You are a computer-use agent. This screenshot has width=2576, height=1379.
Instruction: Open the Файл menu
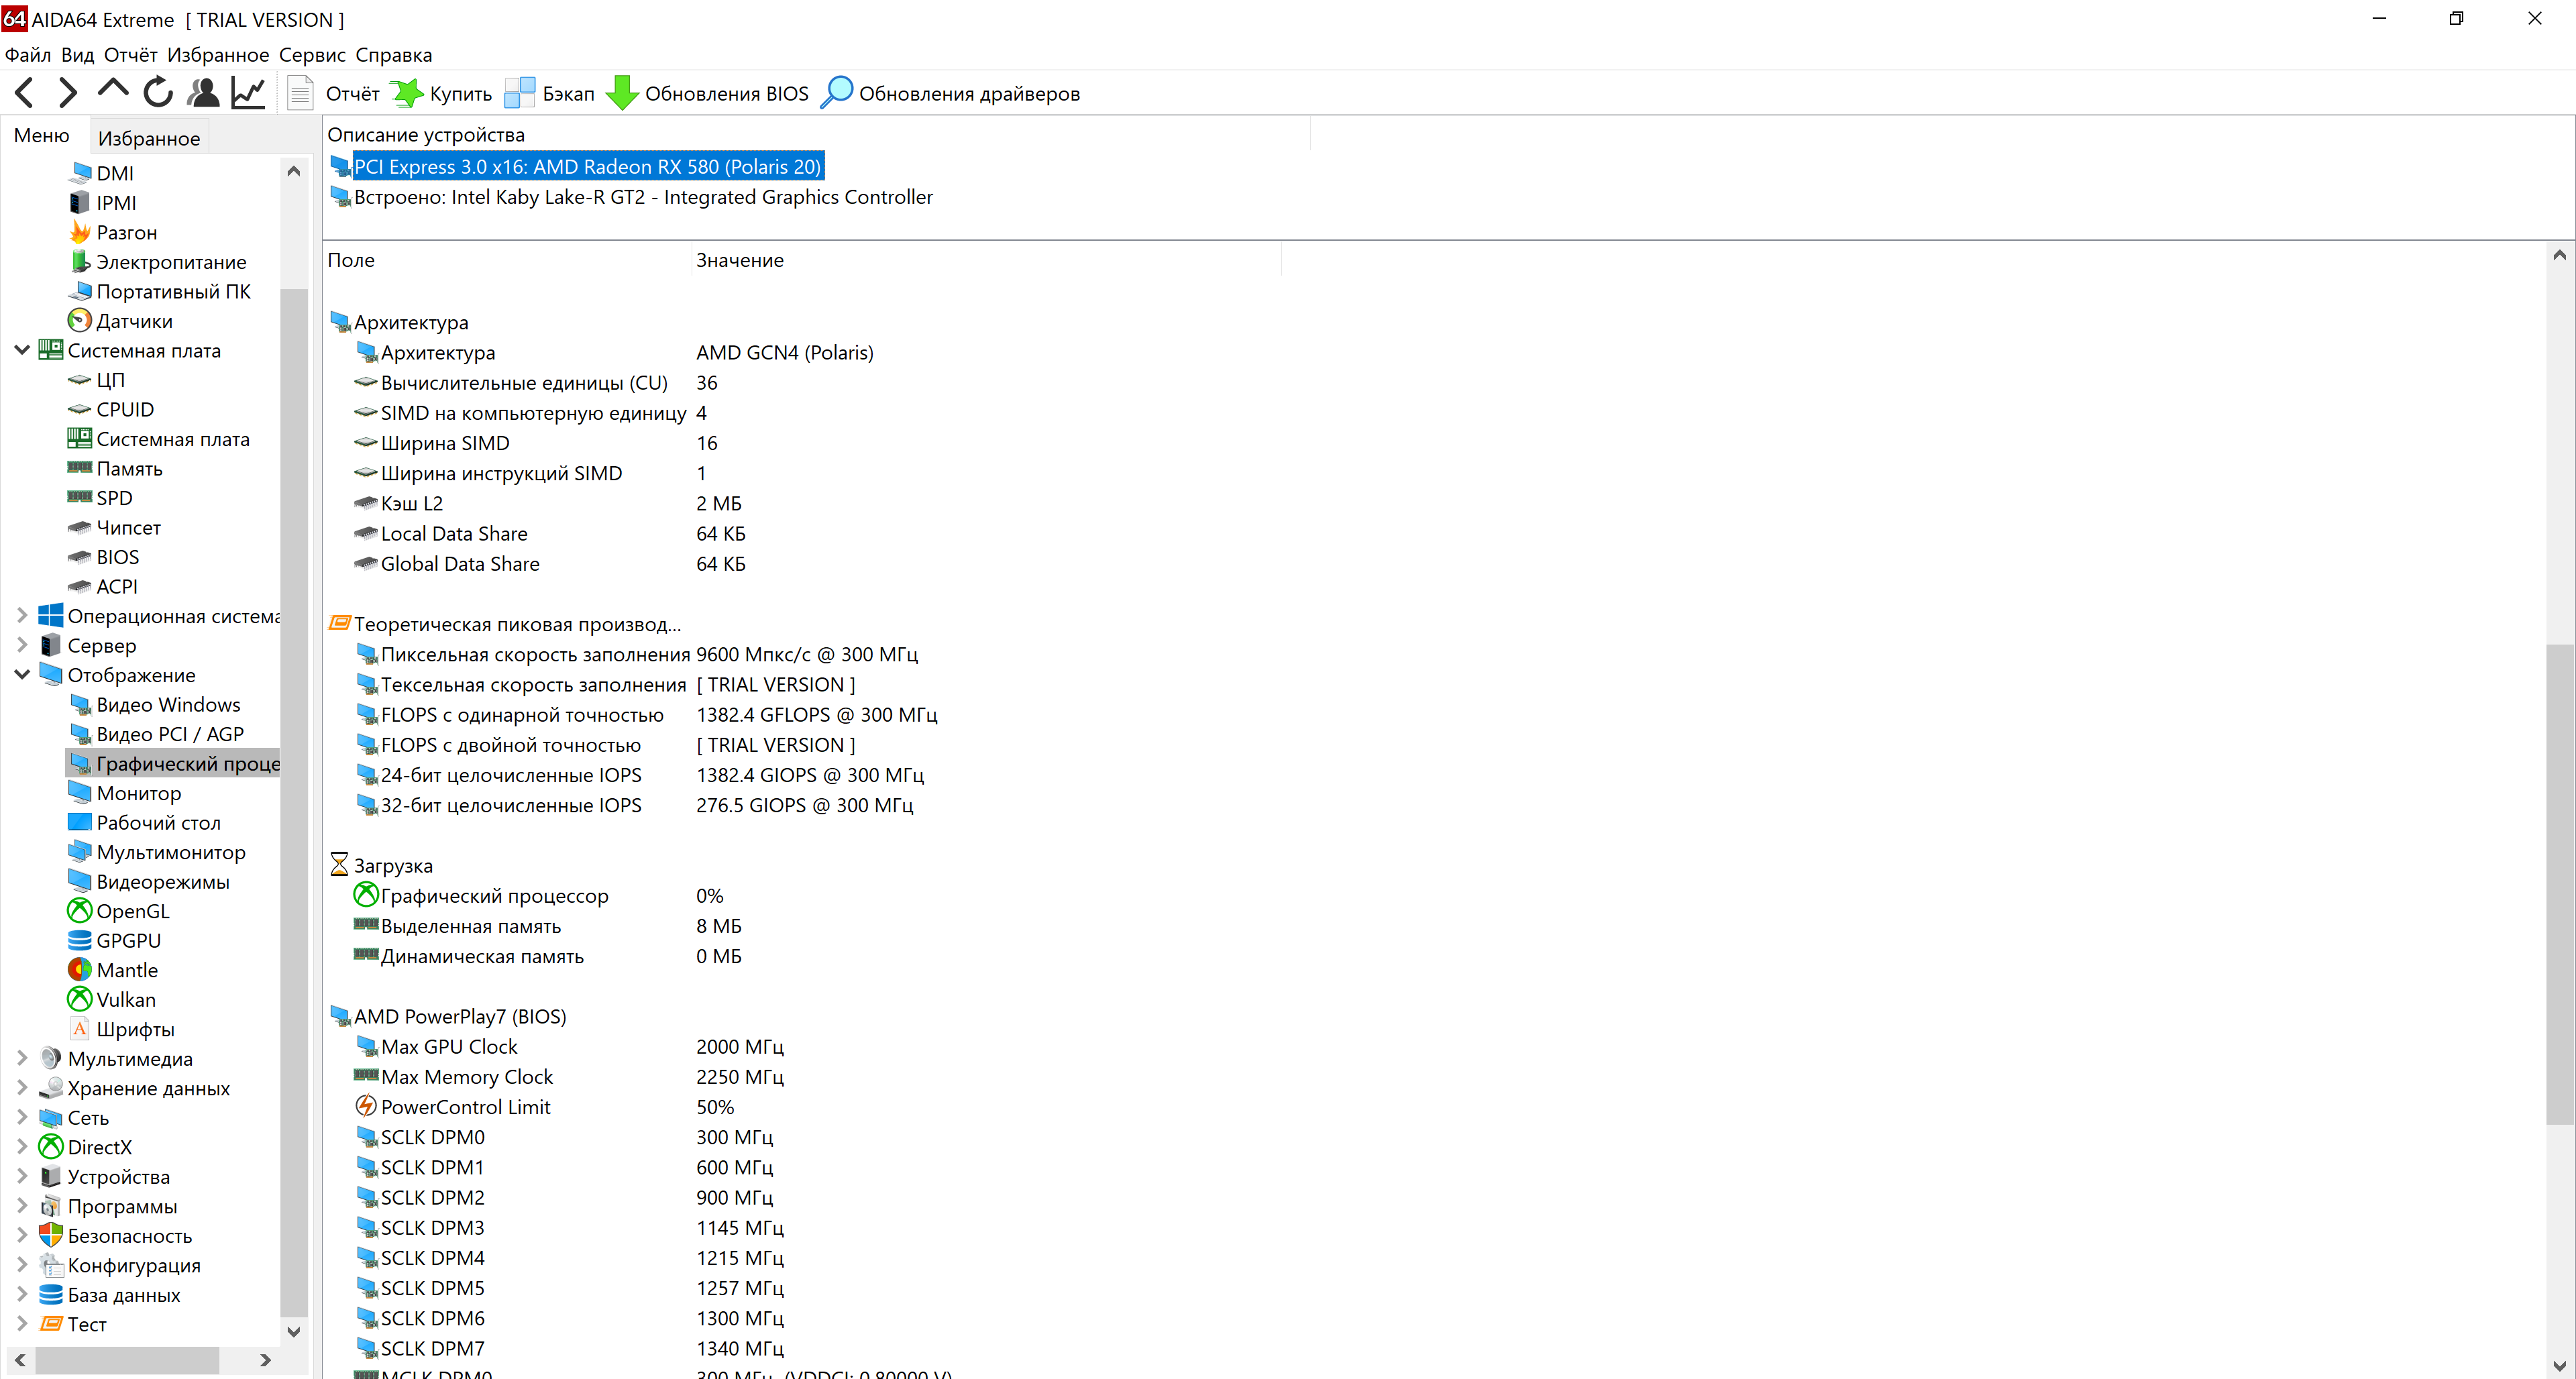(28, 55)
